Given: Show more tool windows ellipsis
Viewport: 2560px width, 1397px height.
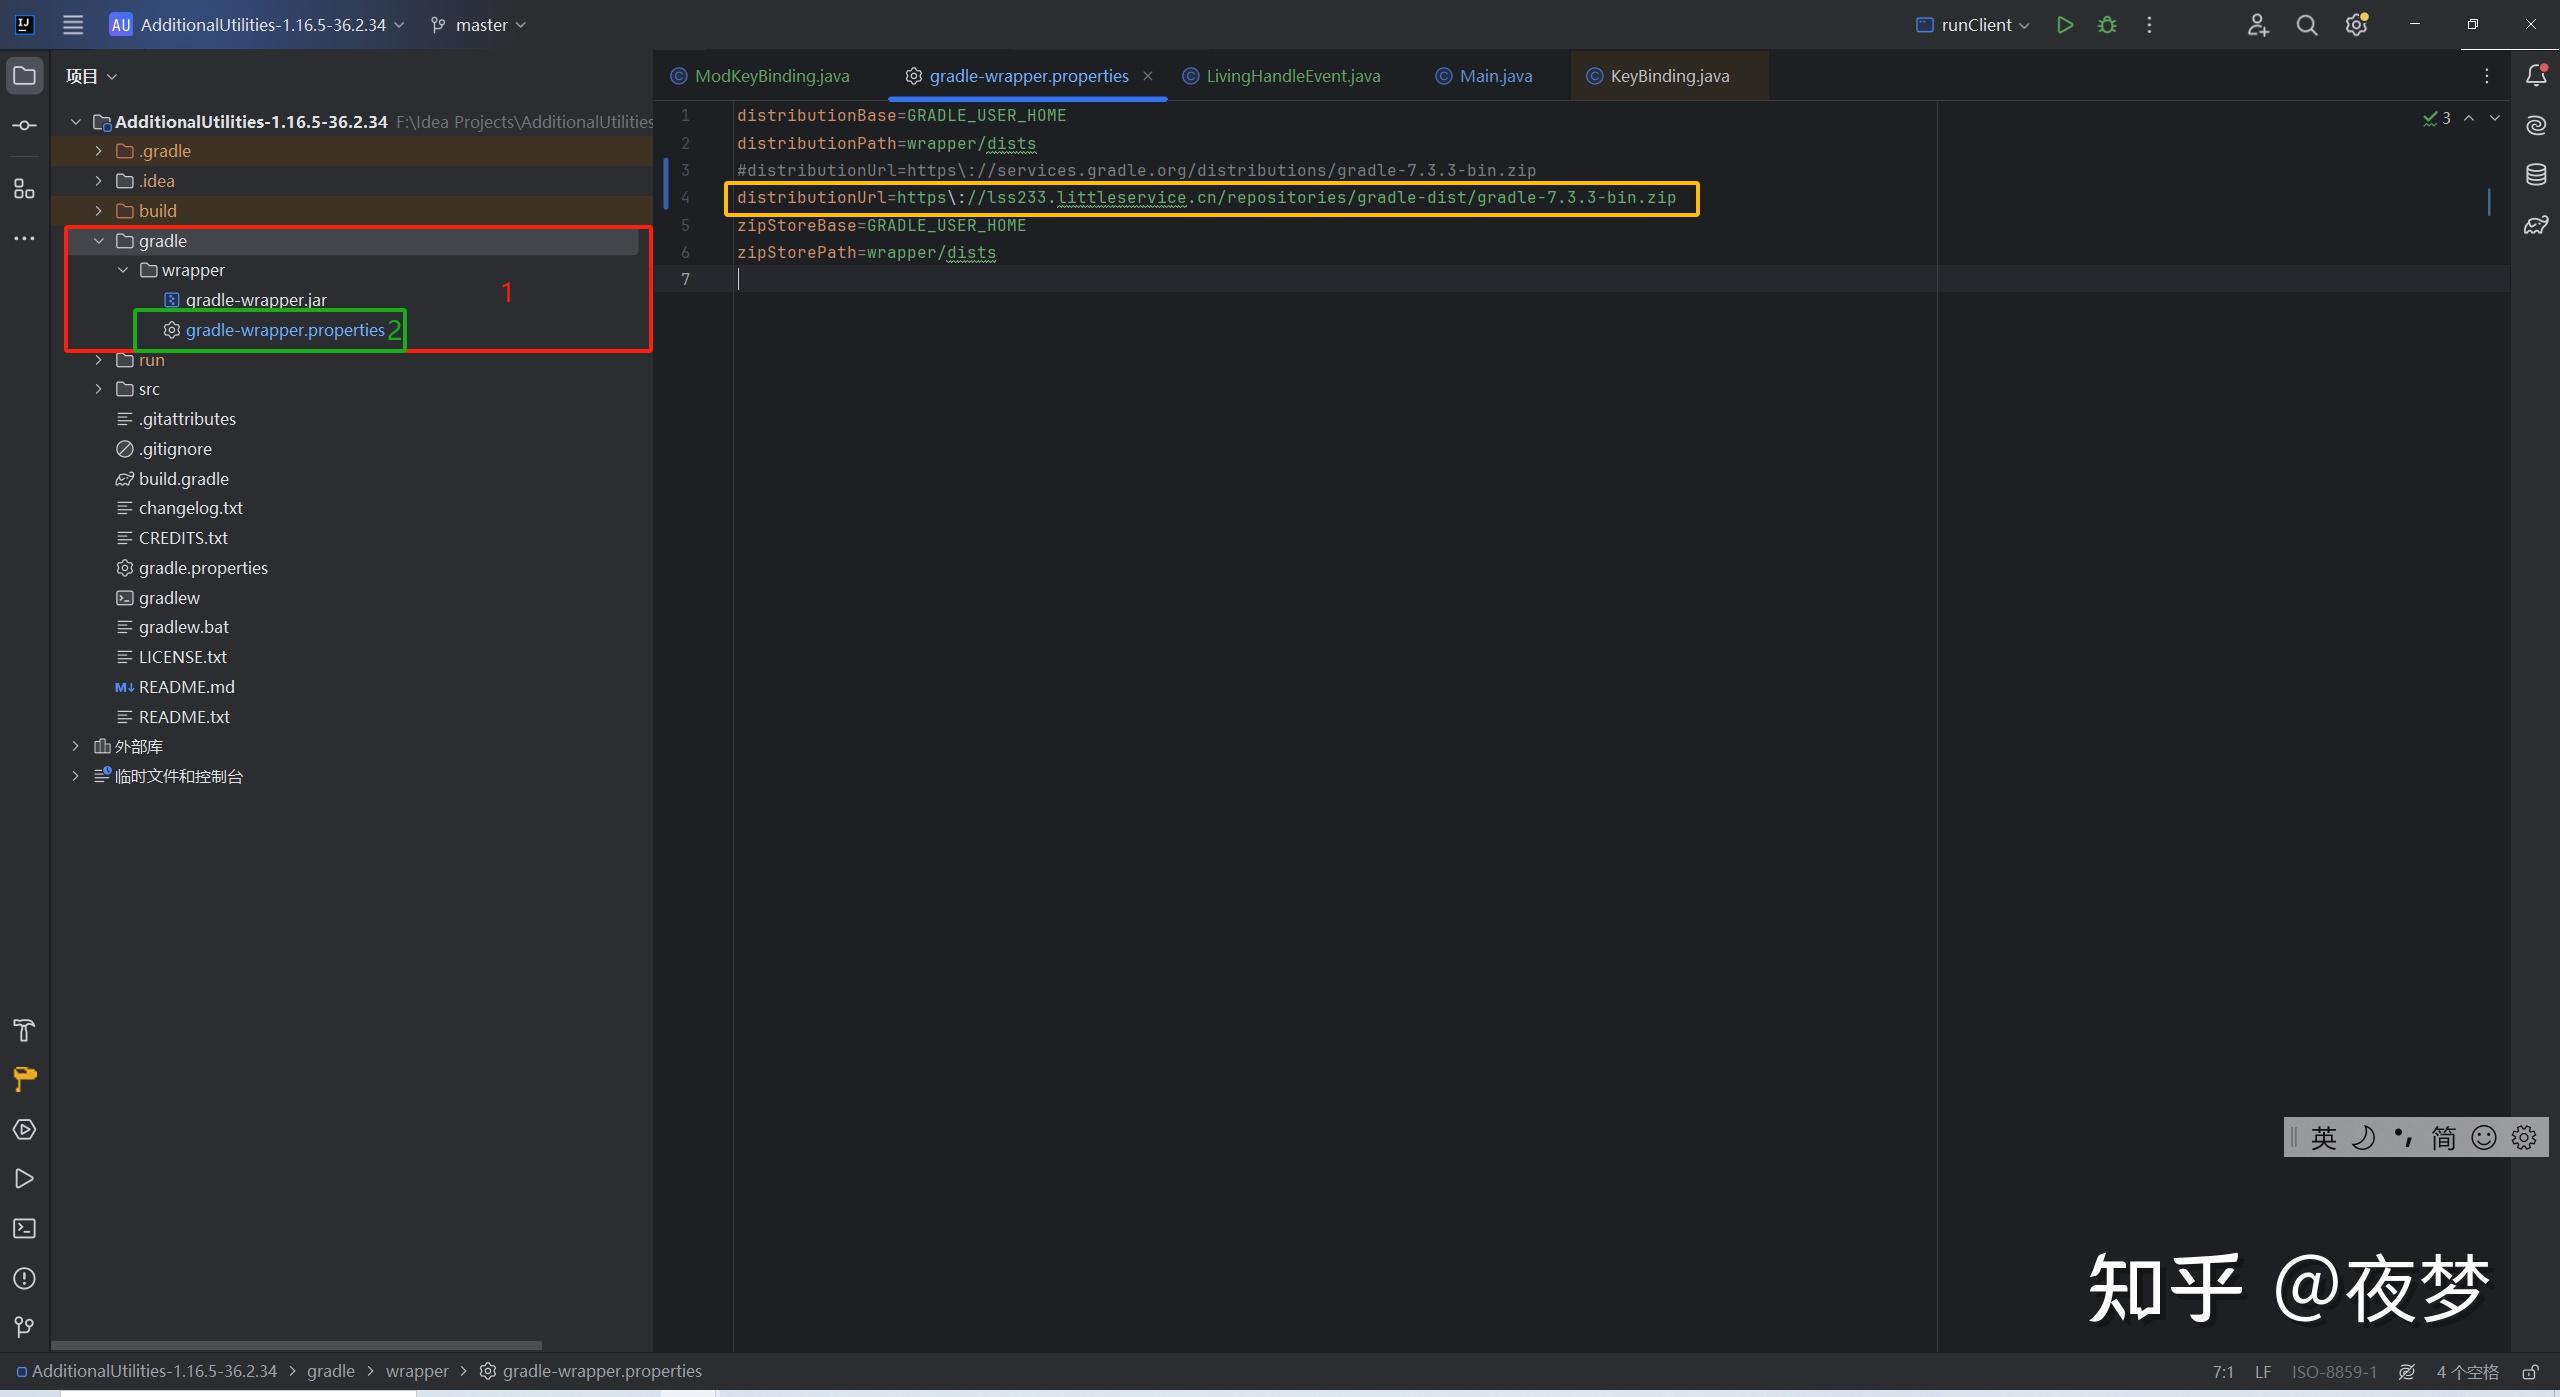Looking at the screenshot, I should (x=25, y=238).
